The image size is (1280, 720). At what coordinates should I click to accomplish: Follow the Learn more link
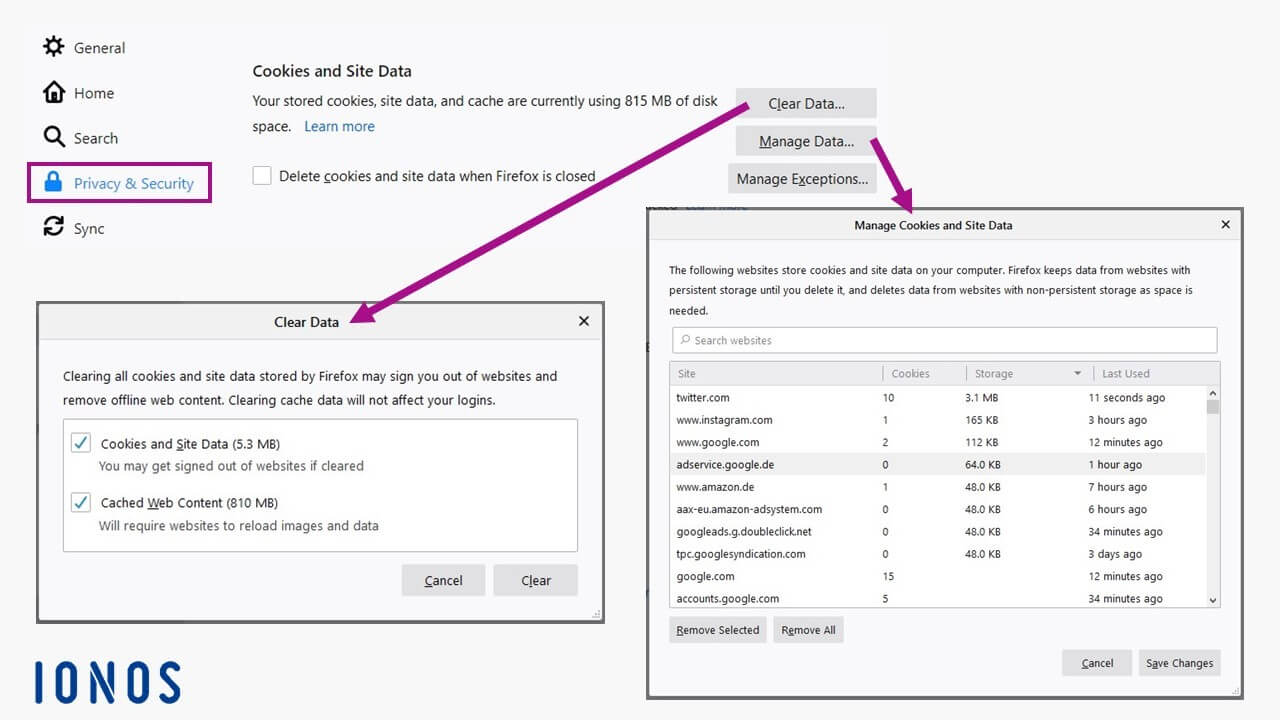point(339,126)
